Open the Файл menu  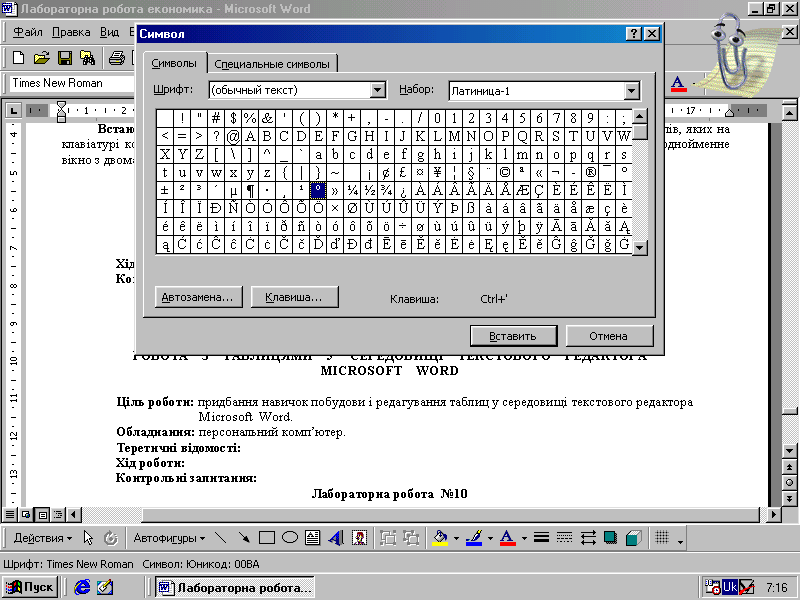coord(28,32)
